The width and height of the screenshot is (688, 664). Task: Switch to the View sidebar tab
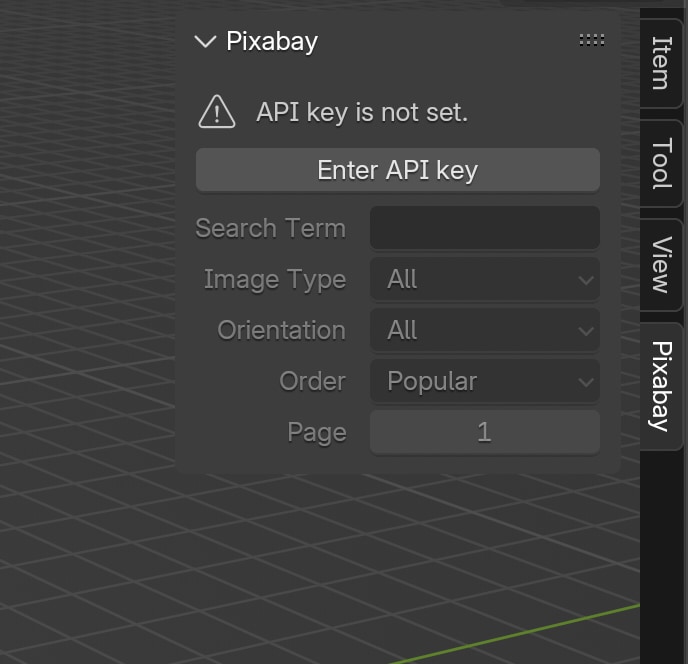pyautogui.click(x=661, y=265)
